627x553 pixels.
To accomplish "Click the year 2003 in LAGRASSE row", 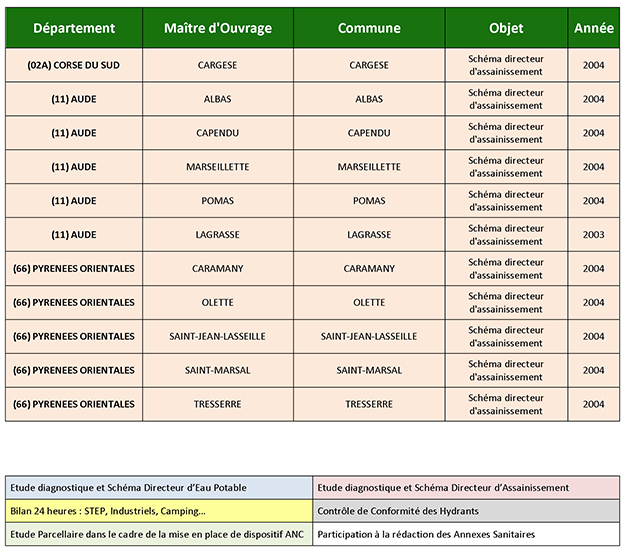I will pyautogui.click(x=594, y=235).
